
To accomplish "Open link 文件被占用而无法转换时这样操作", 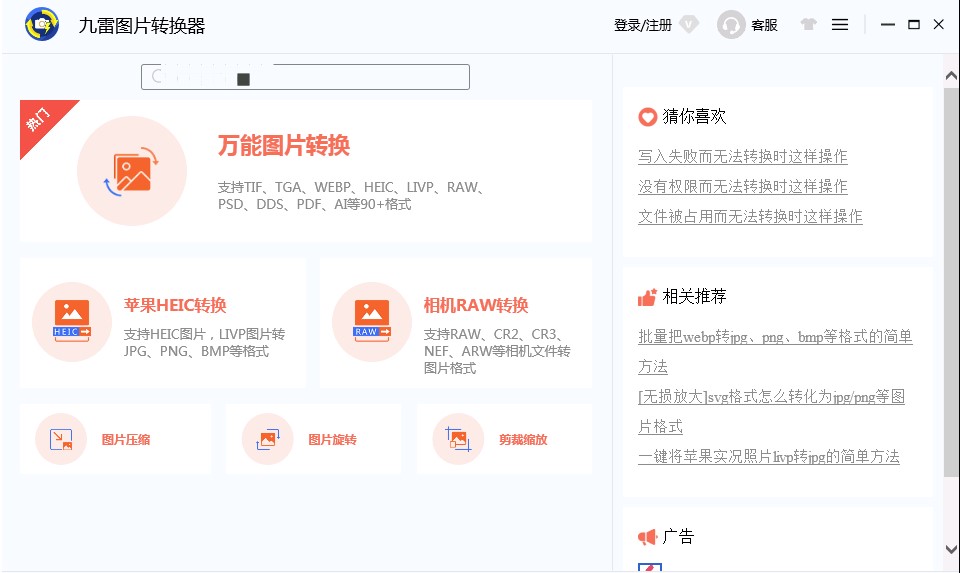I will (x=750, y=216).
